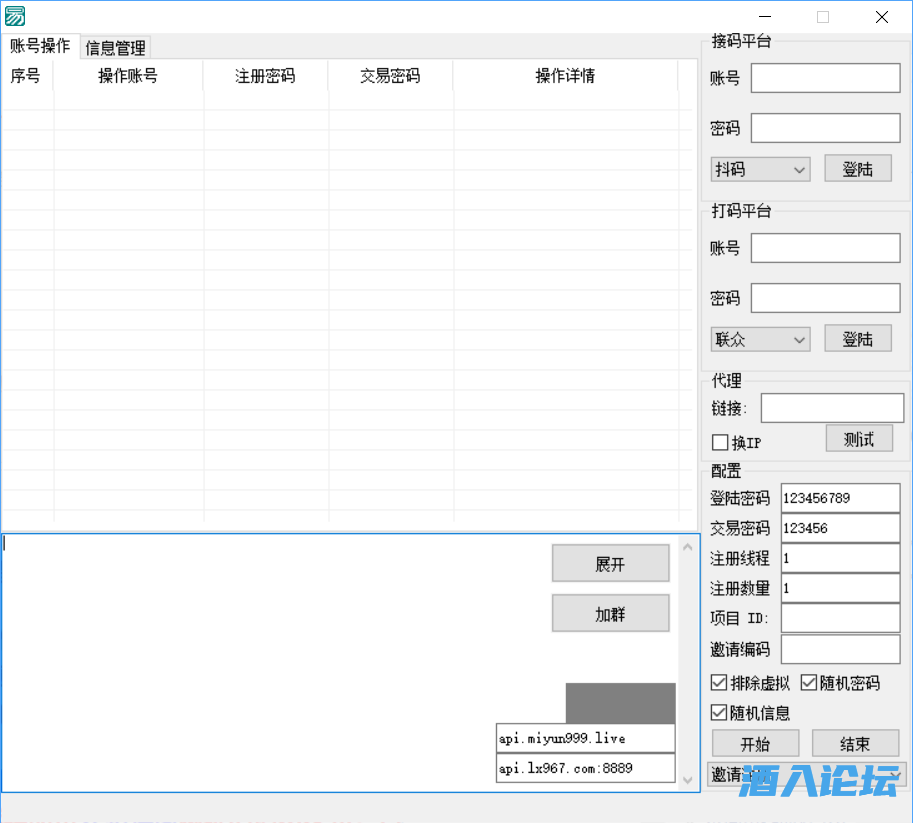This screenshot has height=823, width=913.
Task: Click the 项目 ID input field
Action: 840,618
